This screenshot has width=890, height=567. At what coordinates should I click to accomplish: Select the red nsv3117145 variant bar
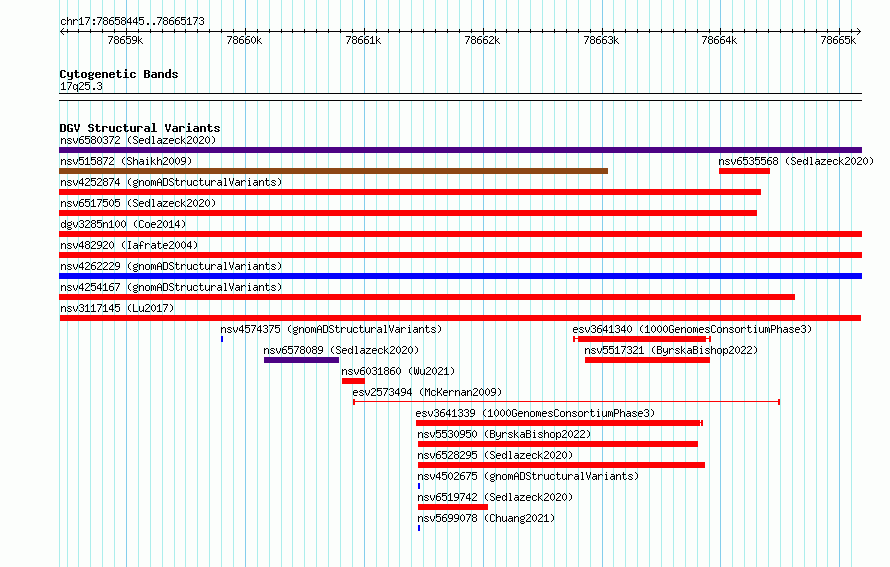click(x=460, y=318)
